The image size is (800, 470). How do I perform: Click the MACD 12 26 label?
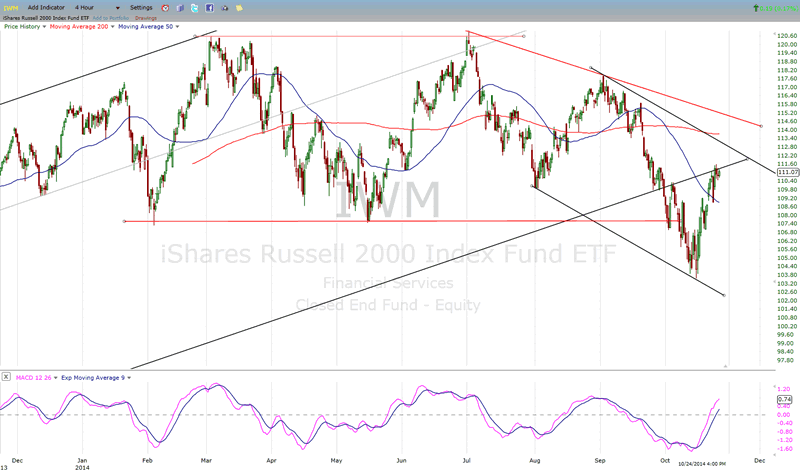tap(33, 378)
